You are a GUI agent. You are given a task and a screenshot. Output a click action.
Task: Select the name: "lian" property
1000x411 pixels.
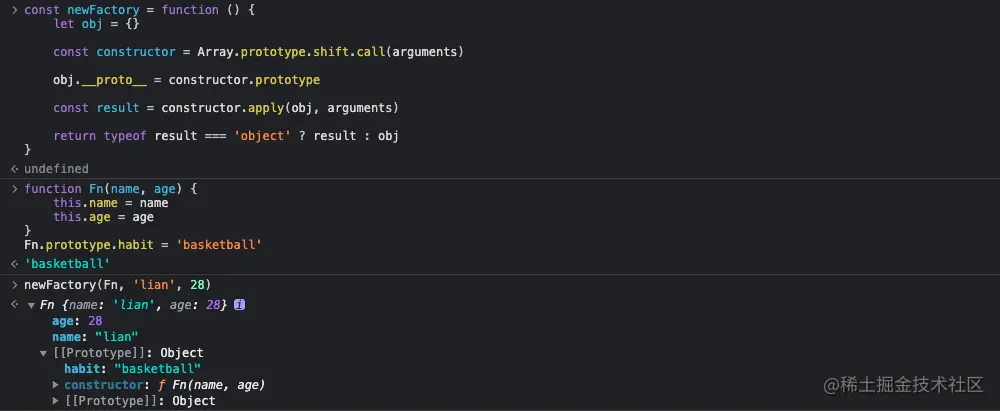(95, 337)
